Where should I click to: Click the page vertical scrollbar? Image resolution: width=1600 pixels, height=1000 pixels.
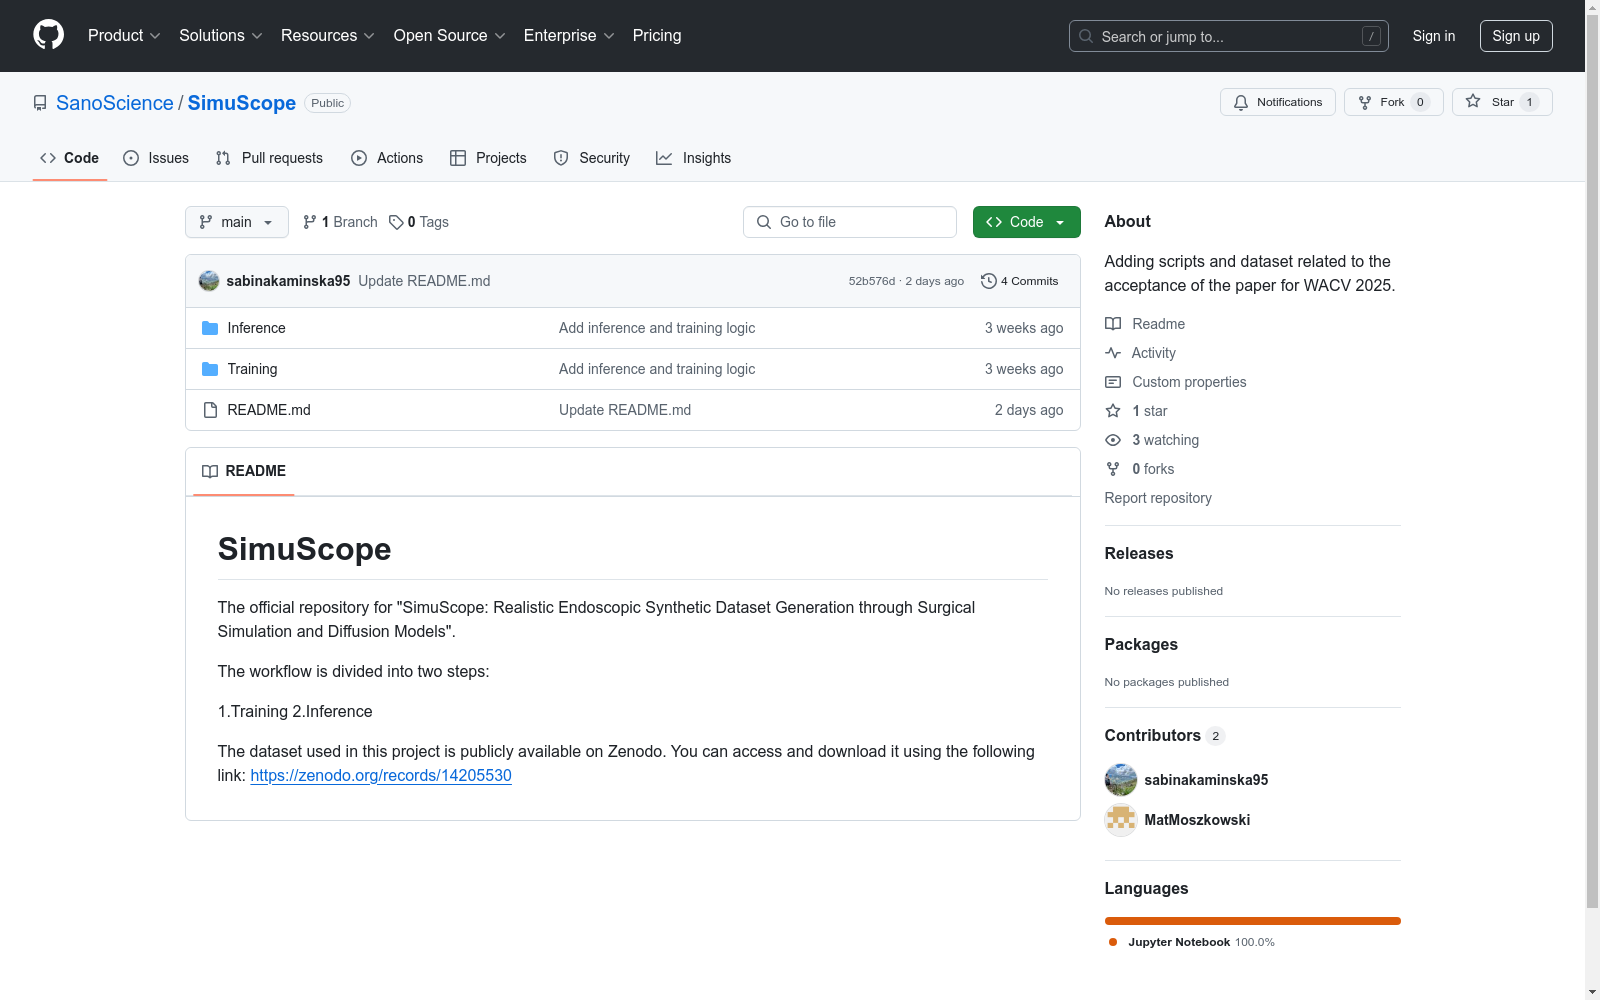coord(1593,460)
